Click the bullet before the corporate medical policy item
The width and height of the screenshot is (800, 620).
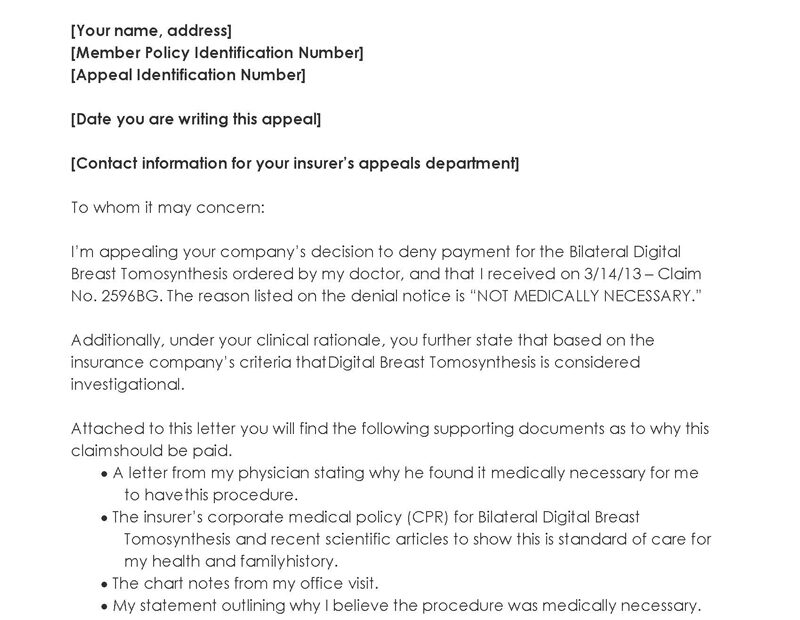point(105,517)
